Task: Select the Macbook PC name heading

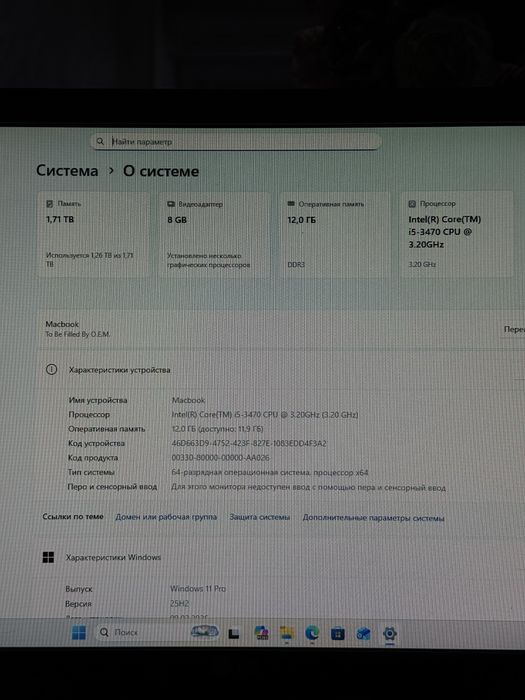Action: tap(62, 324)
